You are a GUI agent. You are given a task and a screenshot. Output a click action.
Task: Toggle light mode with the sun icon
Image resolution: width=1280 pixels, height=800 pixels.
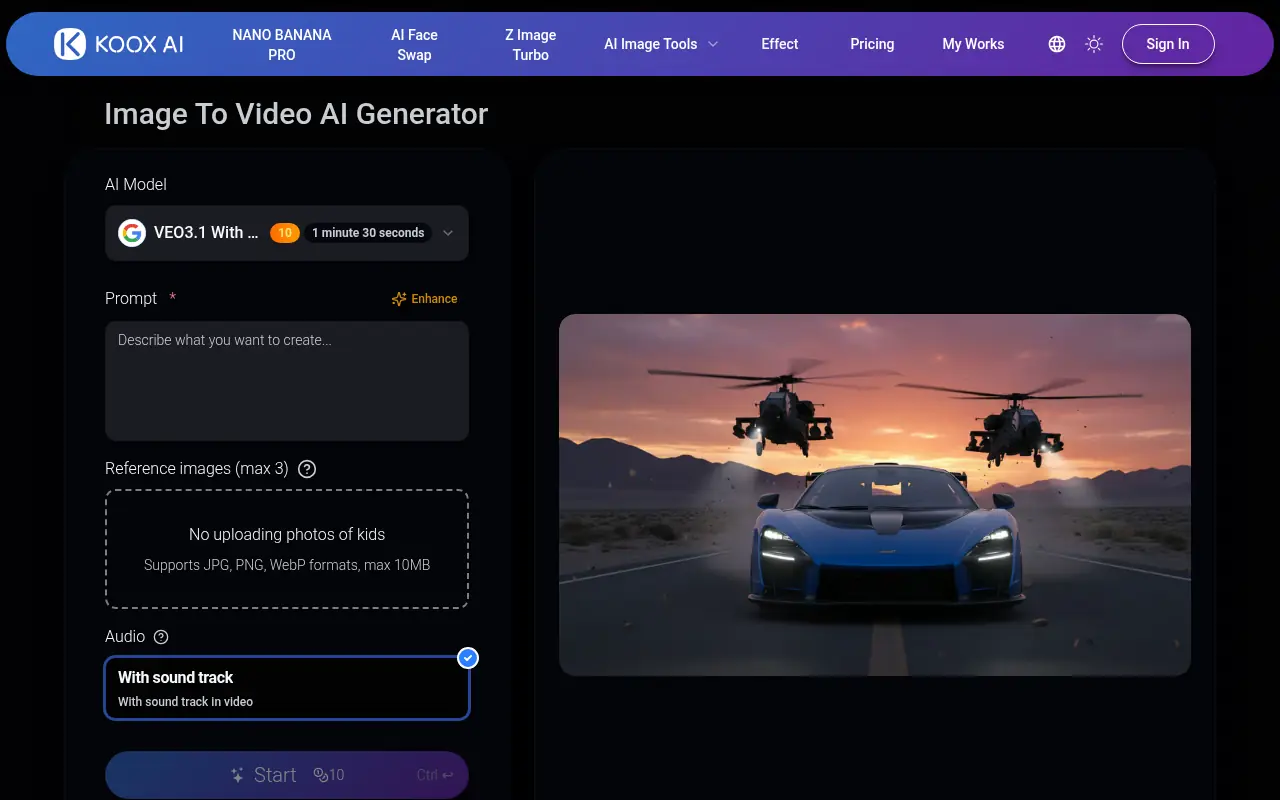tap(1093, 44)
